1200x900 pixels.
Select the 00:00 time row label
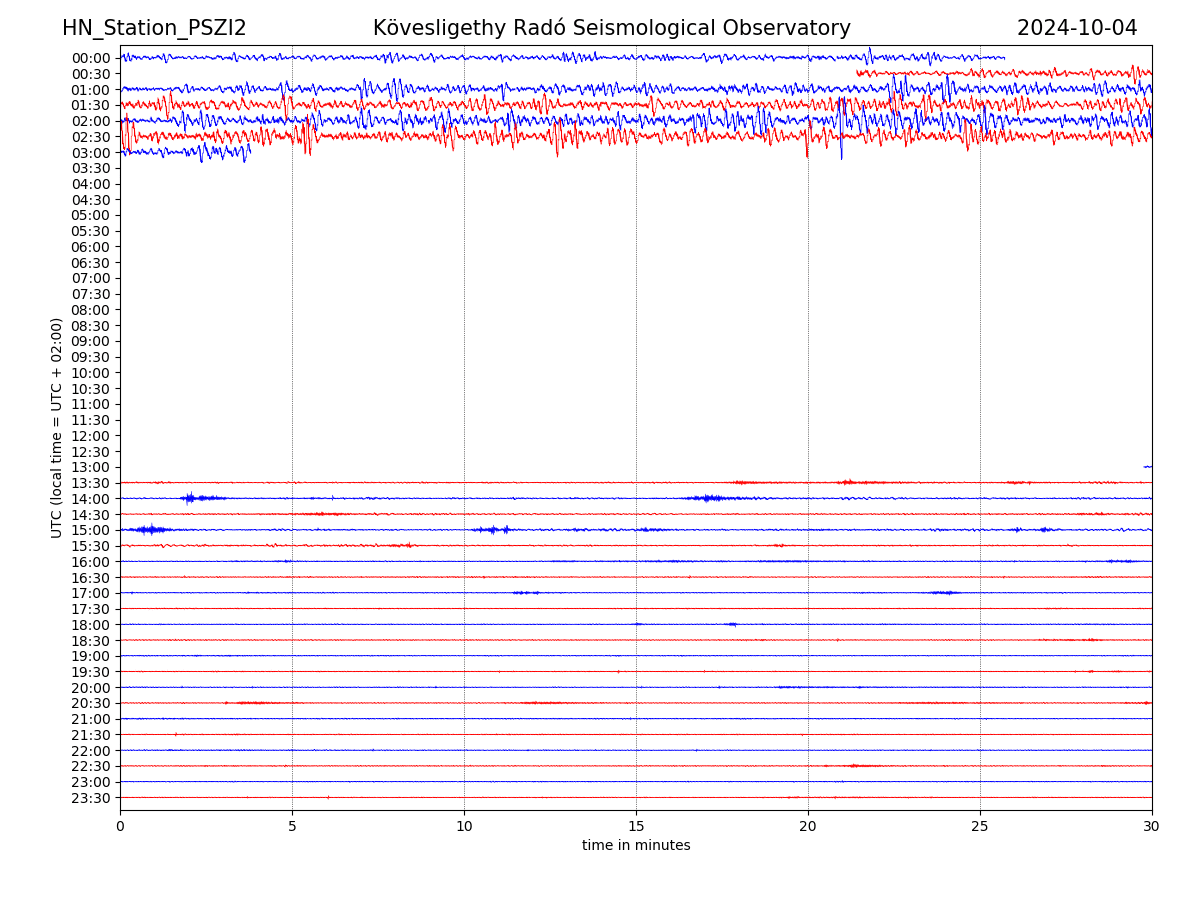pyautogui.click(x=91, y=58)
